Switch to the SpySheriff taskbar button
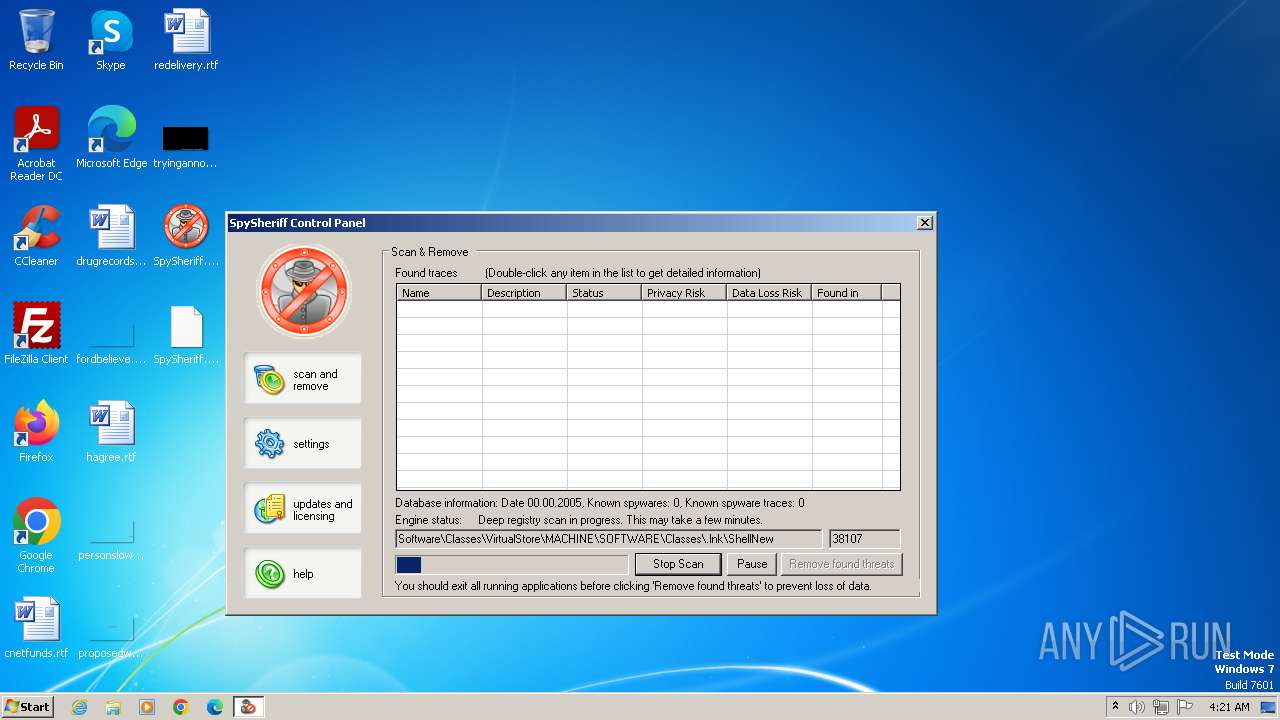Screen dimensions: 1280x720 (x=248, y=707)
